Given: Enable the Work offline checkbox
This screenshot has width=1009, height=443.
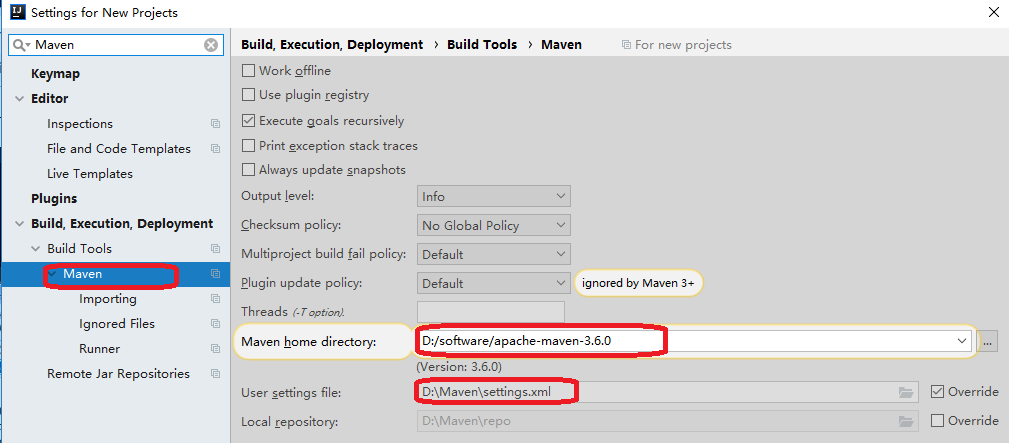Looking at the screenshot, I should pos(249,71).
